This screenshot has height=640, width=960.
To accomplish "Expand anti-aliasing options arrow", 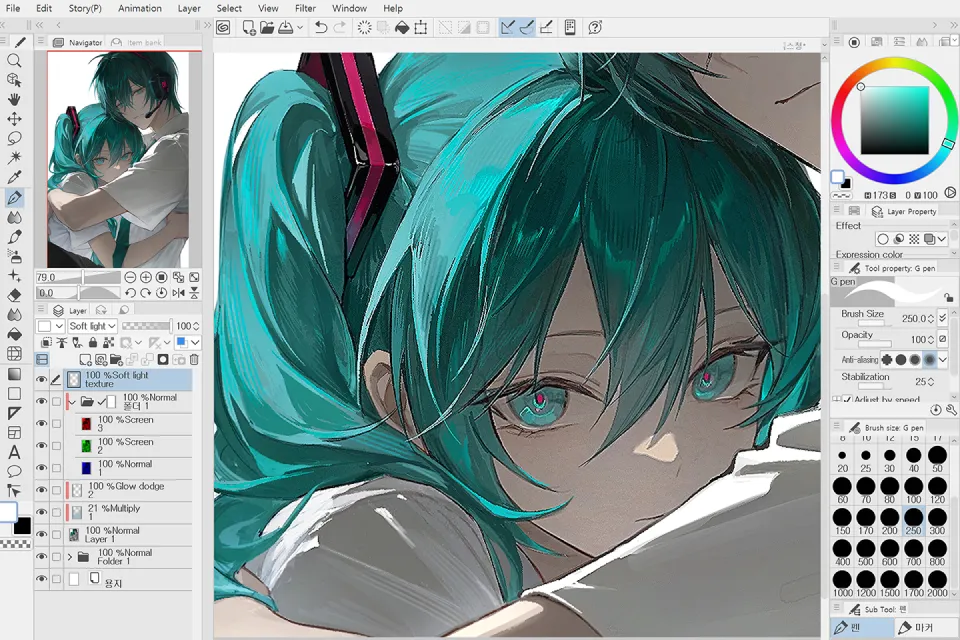I will pos(943,360).
